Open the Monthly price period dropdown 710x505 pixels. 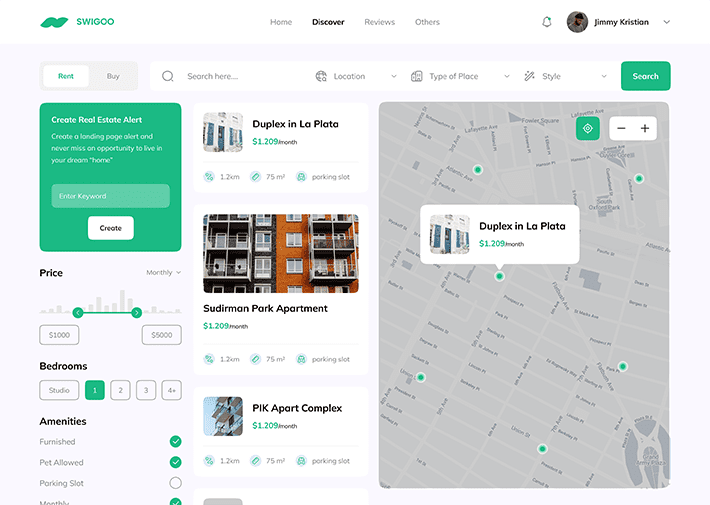point(163,272)
